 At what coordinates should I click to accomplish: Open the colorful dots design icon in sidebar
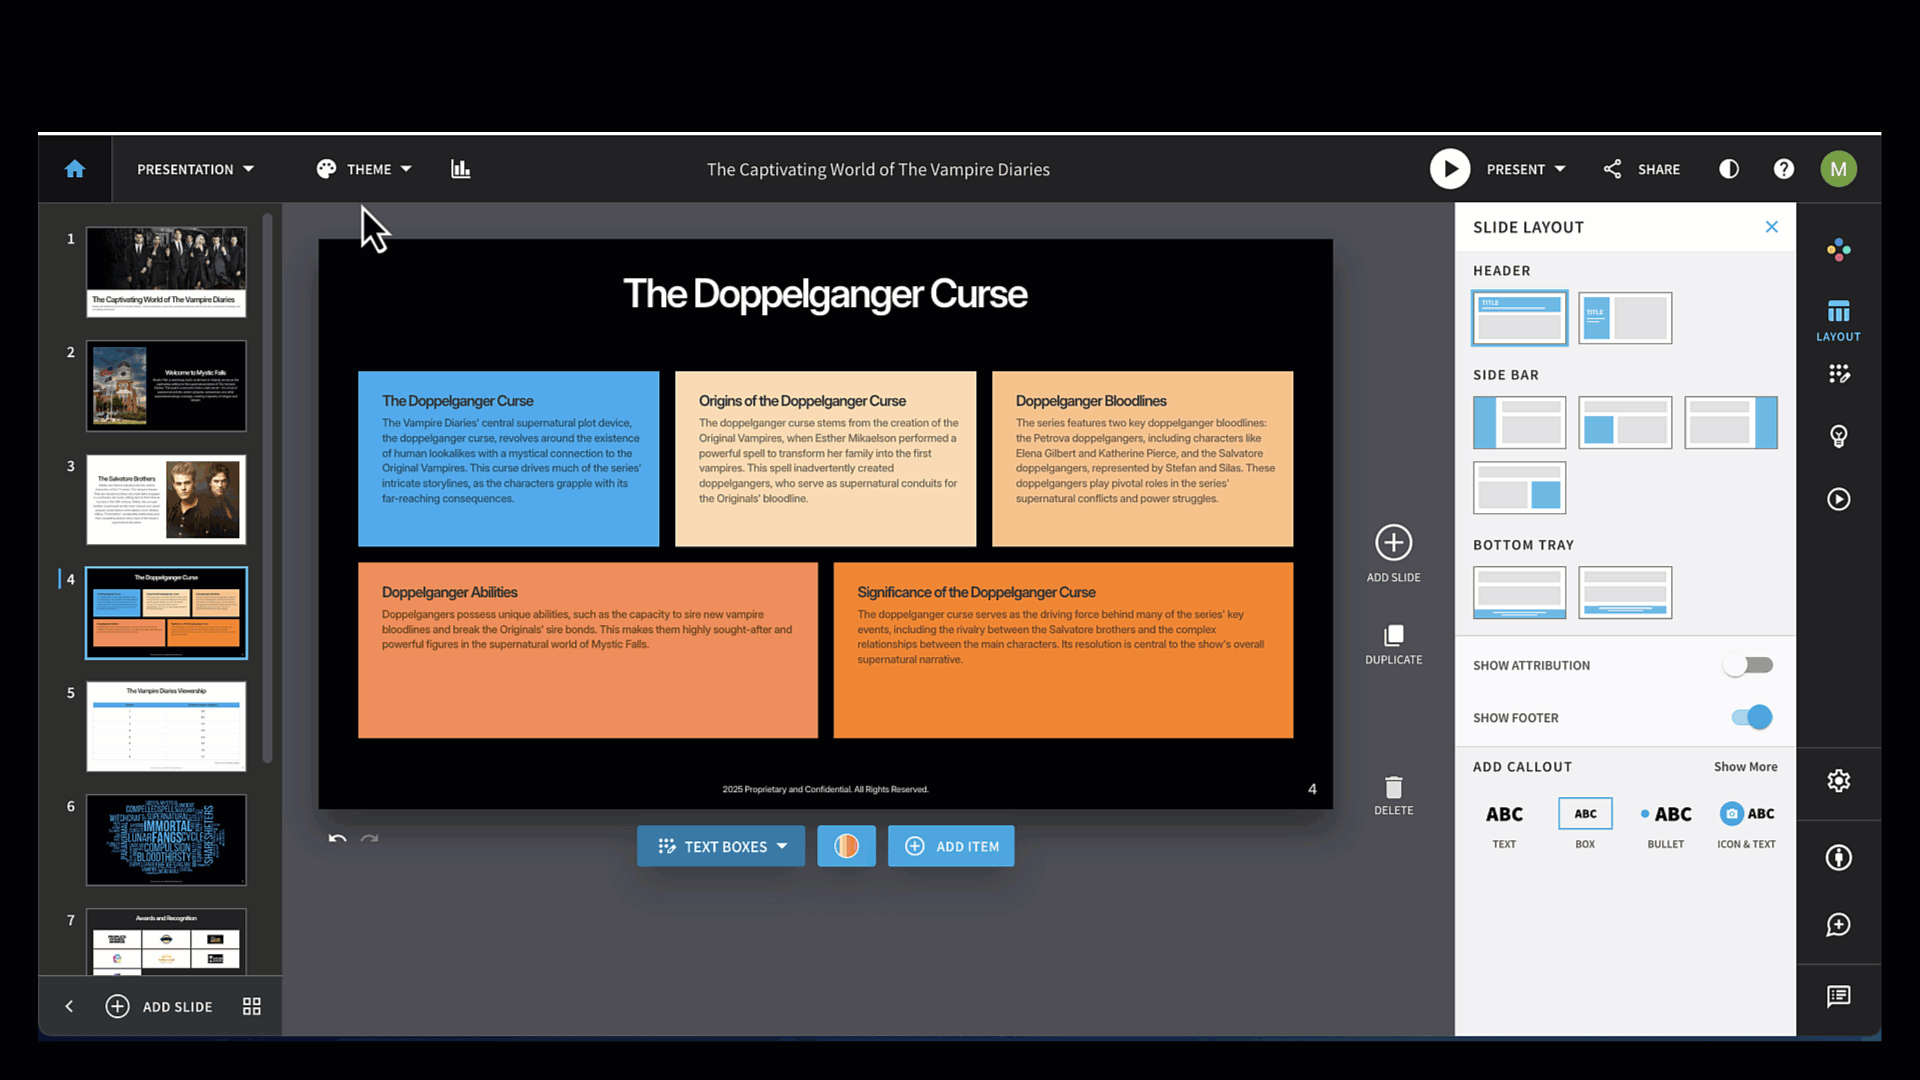tap(1839, 250)
